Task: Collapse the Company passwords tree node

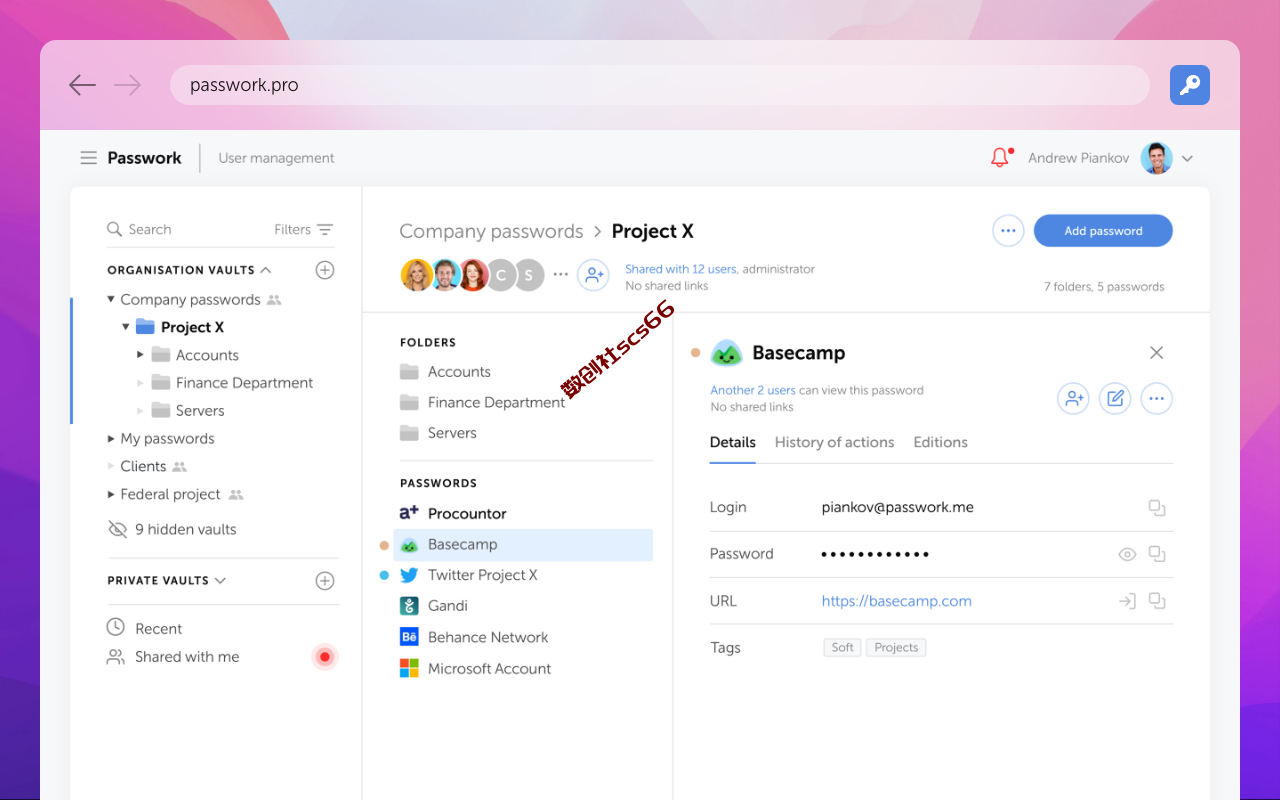Action: coord(111,299)
